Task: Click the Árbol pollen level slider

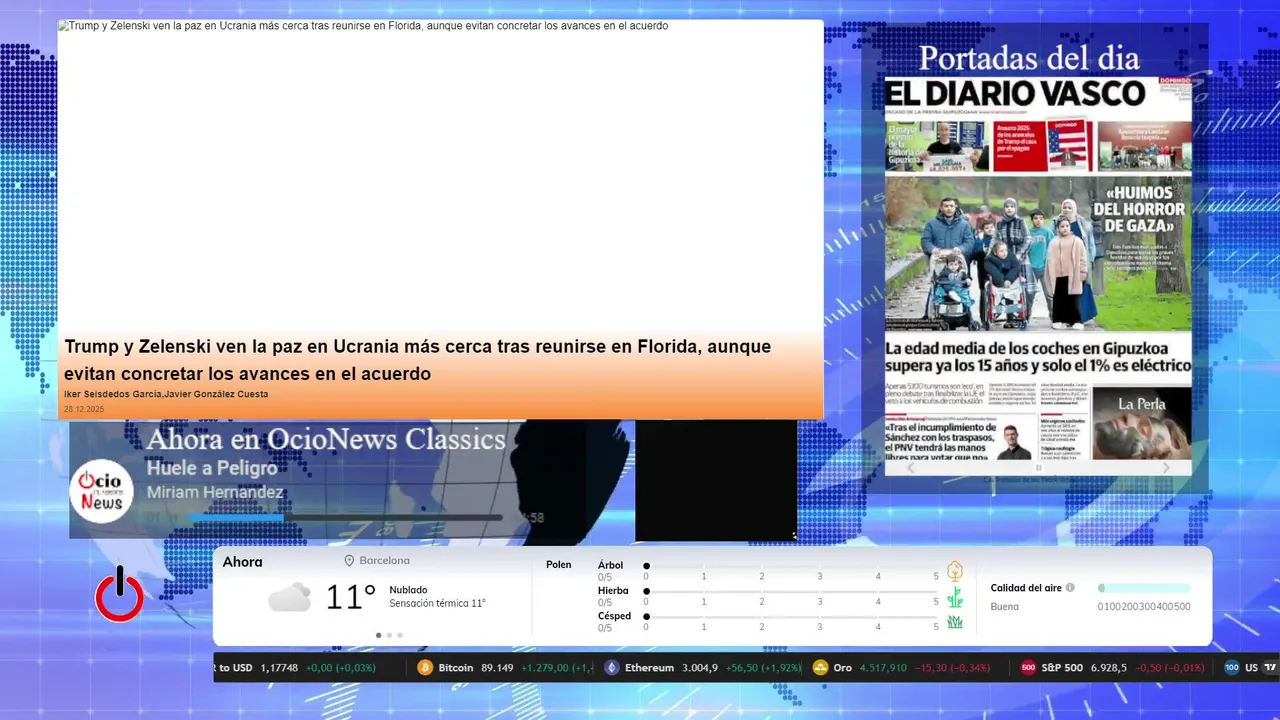Action: coord(791,566)
